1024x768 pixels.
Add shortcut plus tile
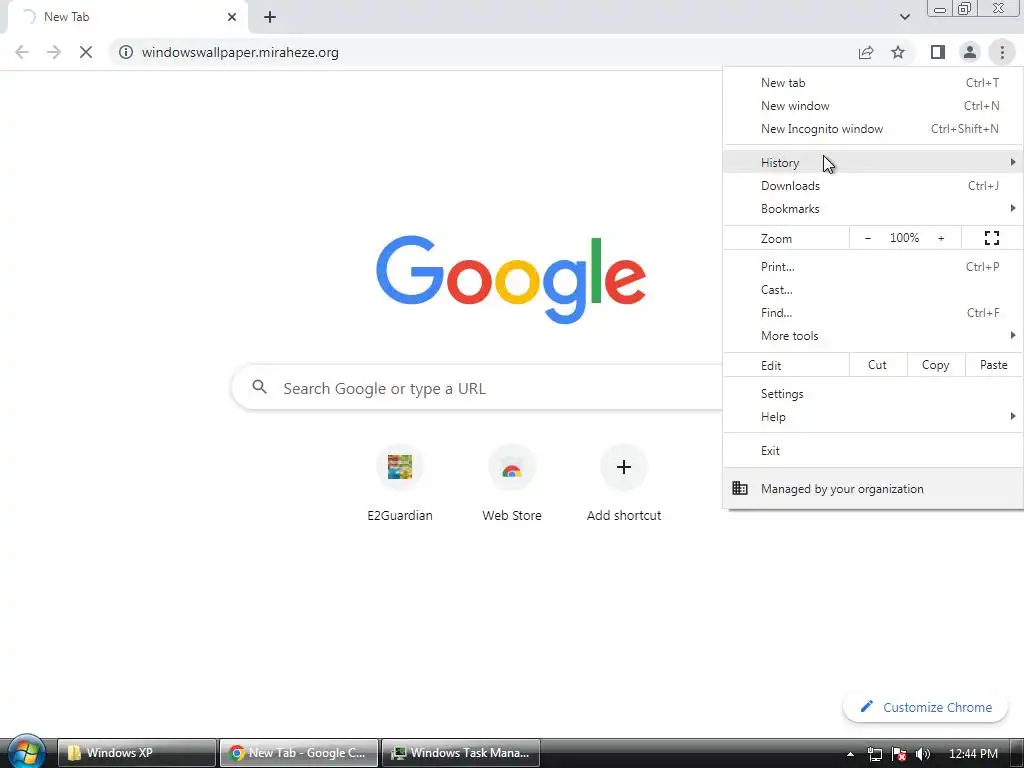pos(624,483)
